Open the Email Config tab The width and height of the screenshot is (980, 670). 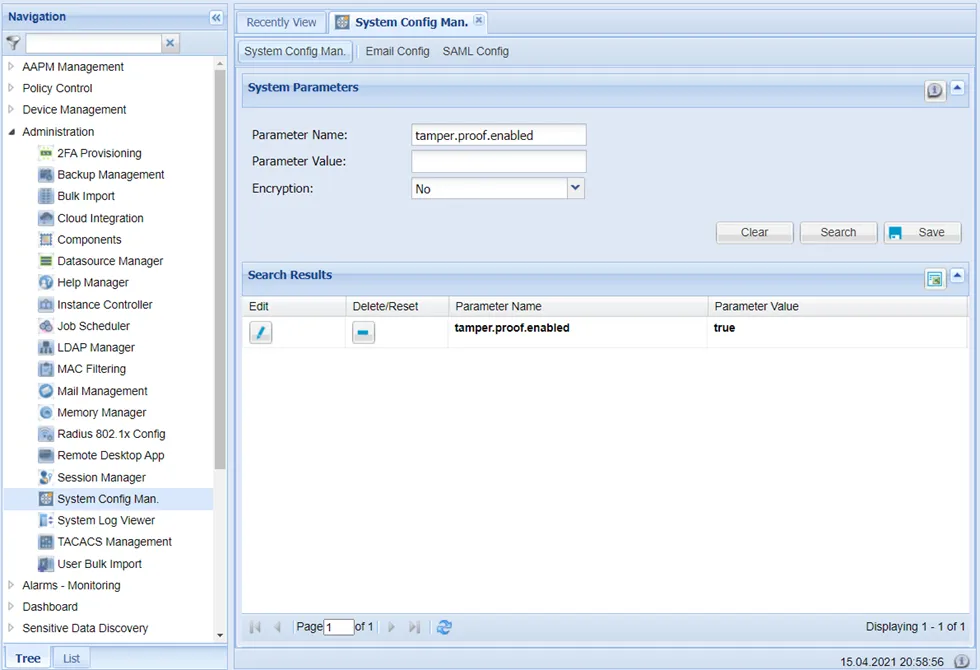click(x=398, y=51)
